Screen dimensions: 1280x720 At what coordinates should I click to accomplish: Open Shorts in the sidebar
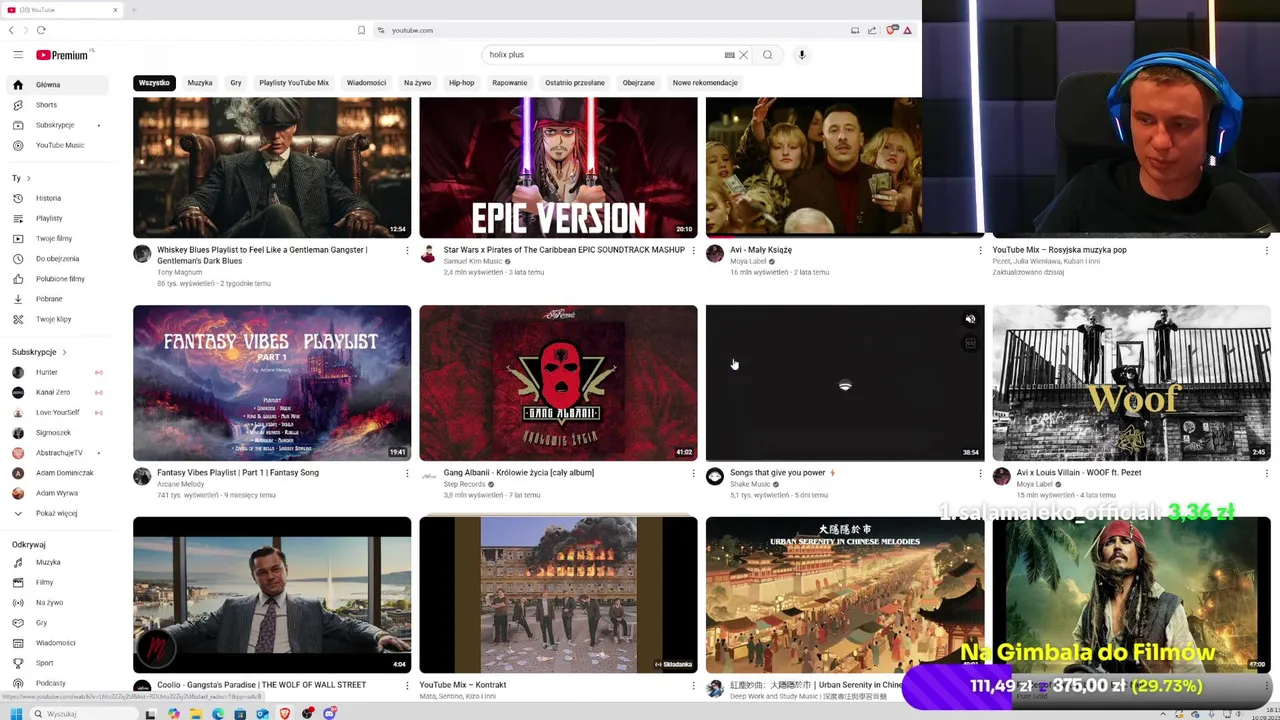coord(56,105)
